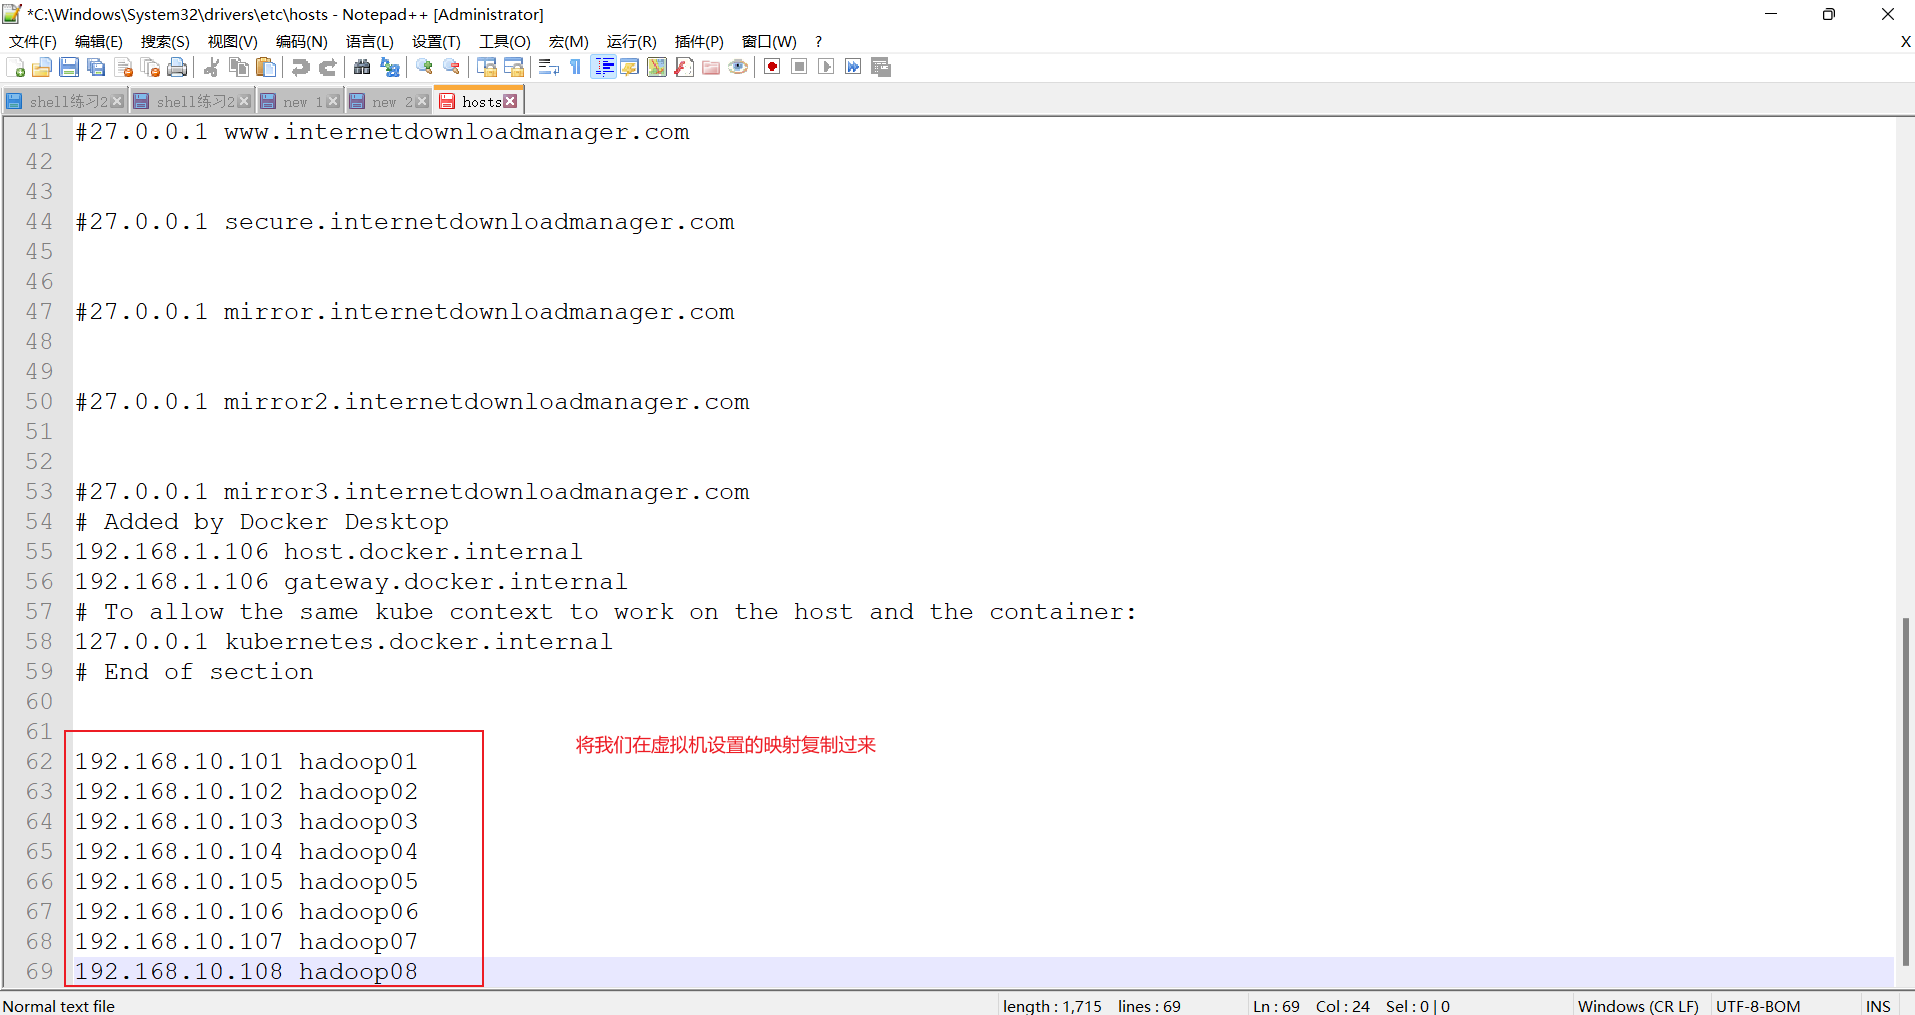The image size is (1915, 1015).
Task: Close all documents with the Close All icon
Action: pos(150,67)
